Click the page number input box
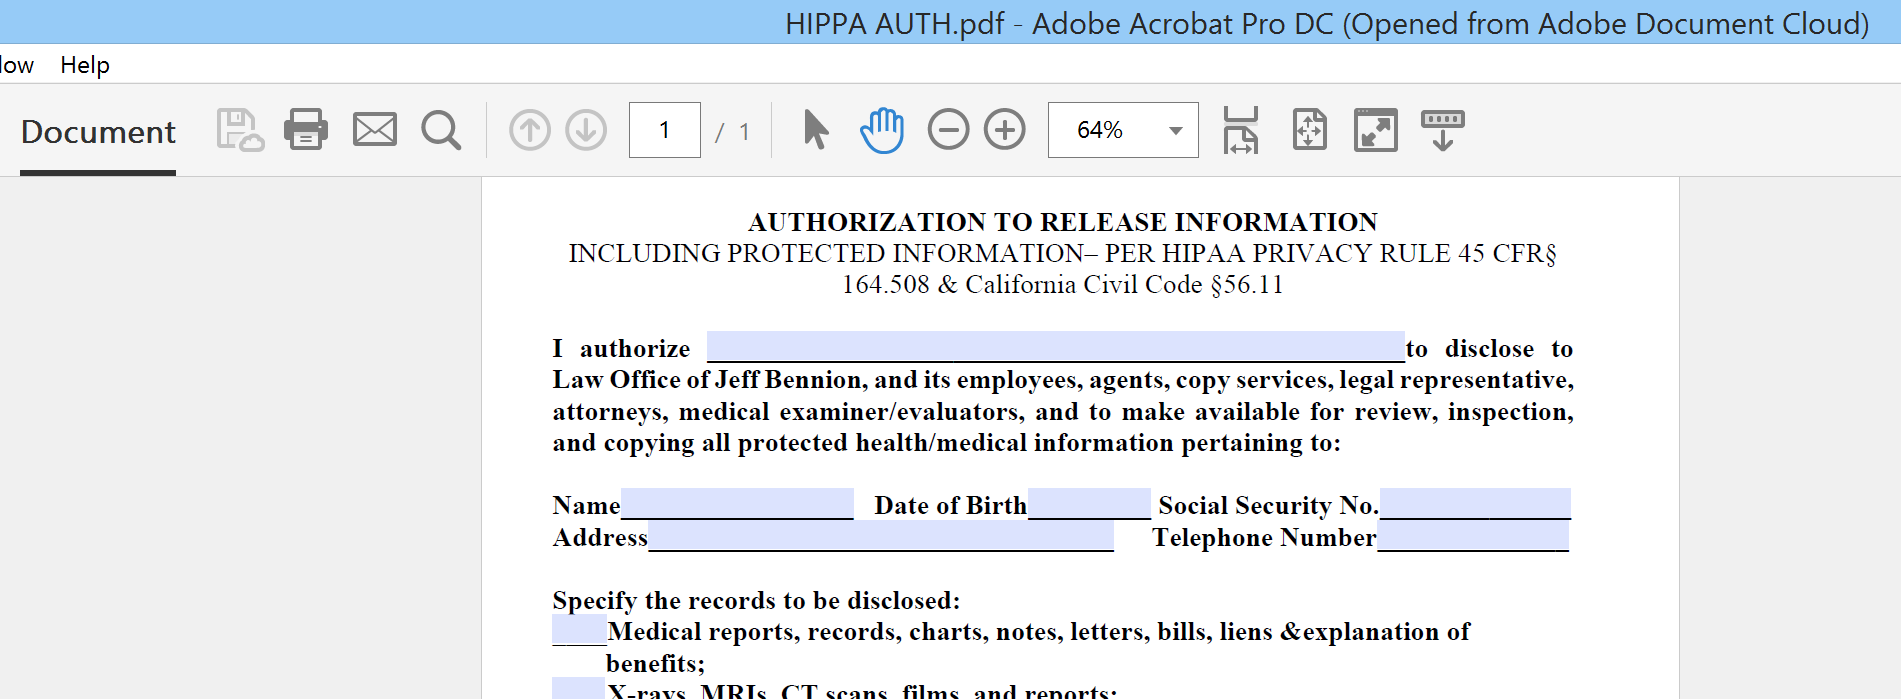This screenshot has height=699, width=1901. 664,130
